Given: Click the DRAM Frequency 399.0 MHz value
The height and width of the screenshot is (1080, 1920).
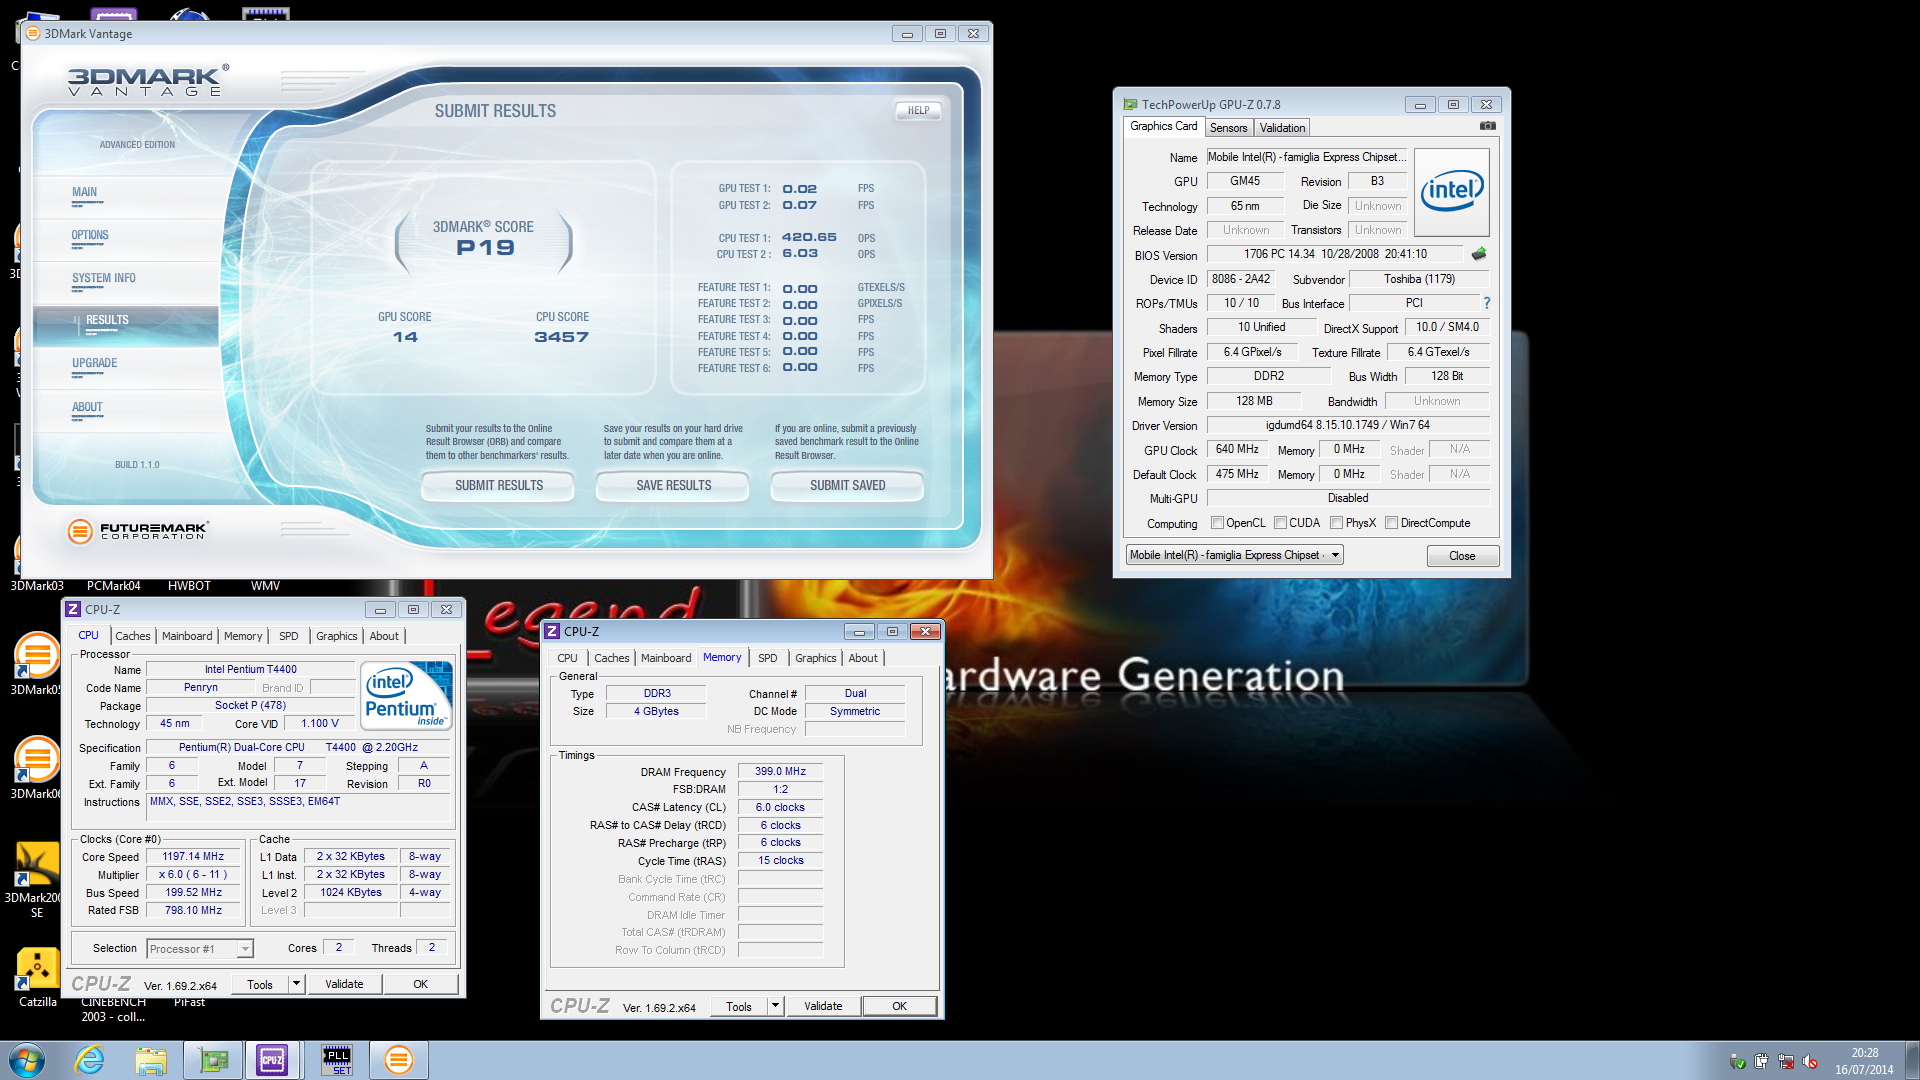Looking at the screenshot, I should coord(780,772).
